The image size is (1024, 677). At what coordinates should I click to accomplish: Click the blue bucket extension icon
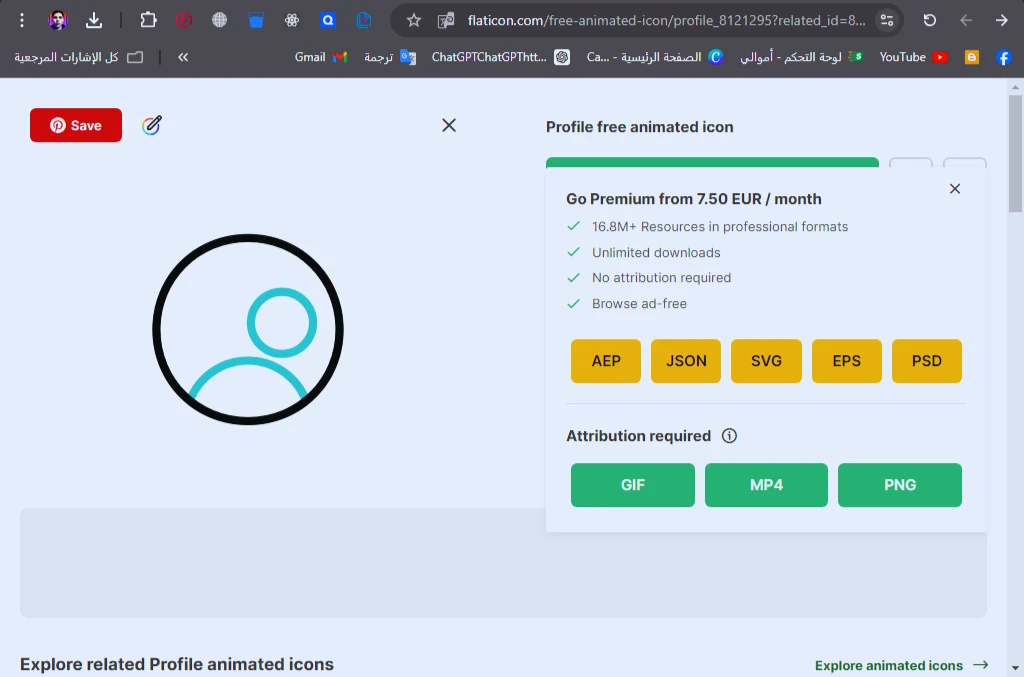[x=256, y=20]
